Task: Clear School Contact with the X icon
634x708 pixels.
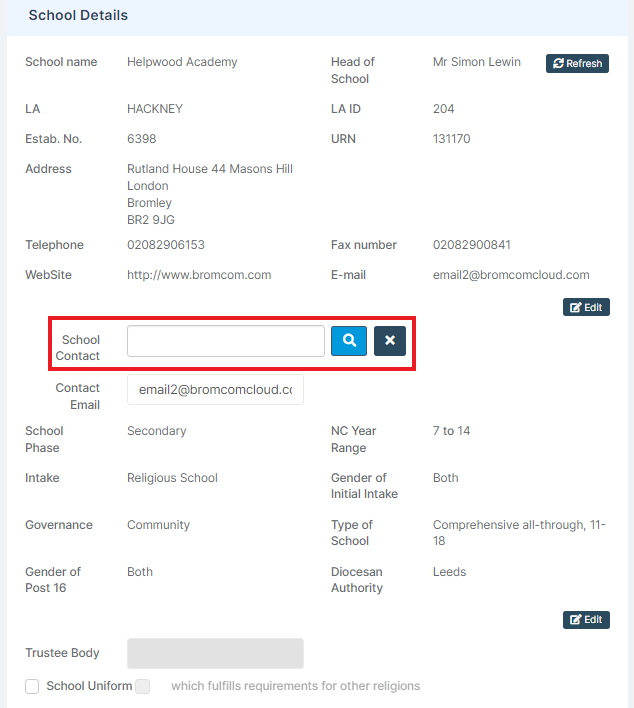Action: [390, 340]
